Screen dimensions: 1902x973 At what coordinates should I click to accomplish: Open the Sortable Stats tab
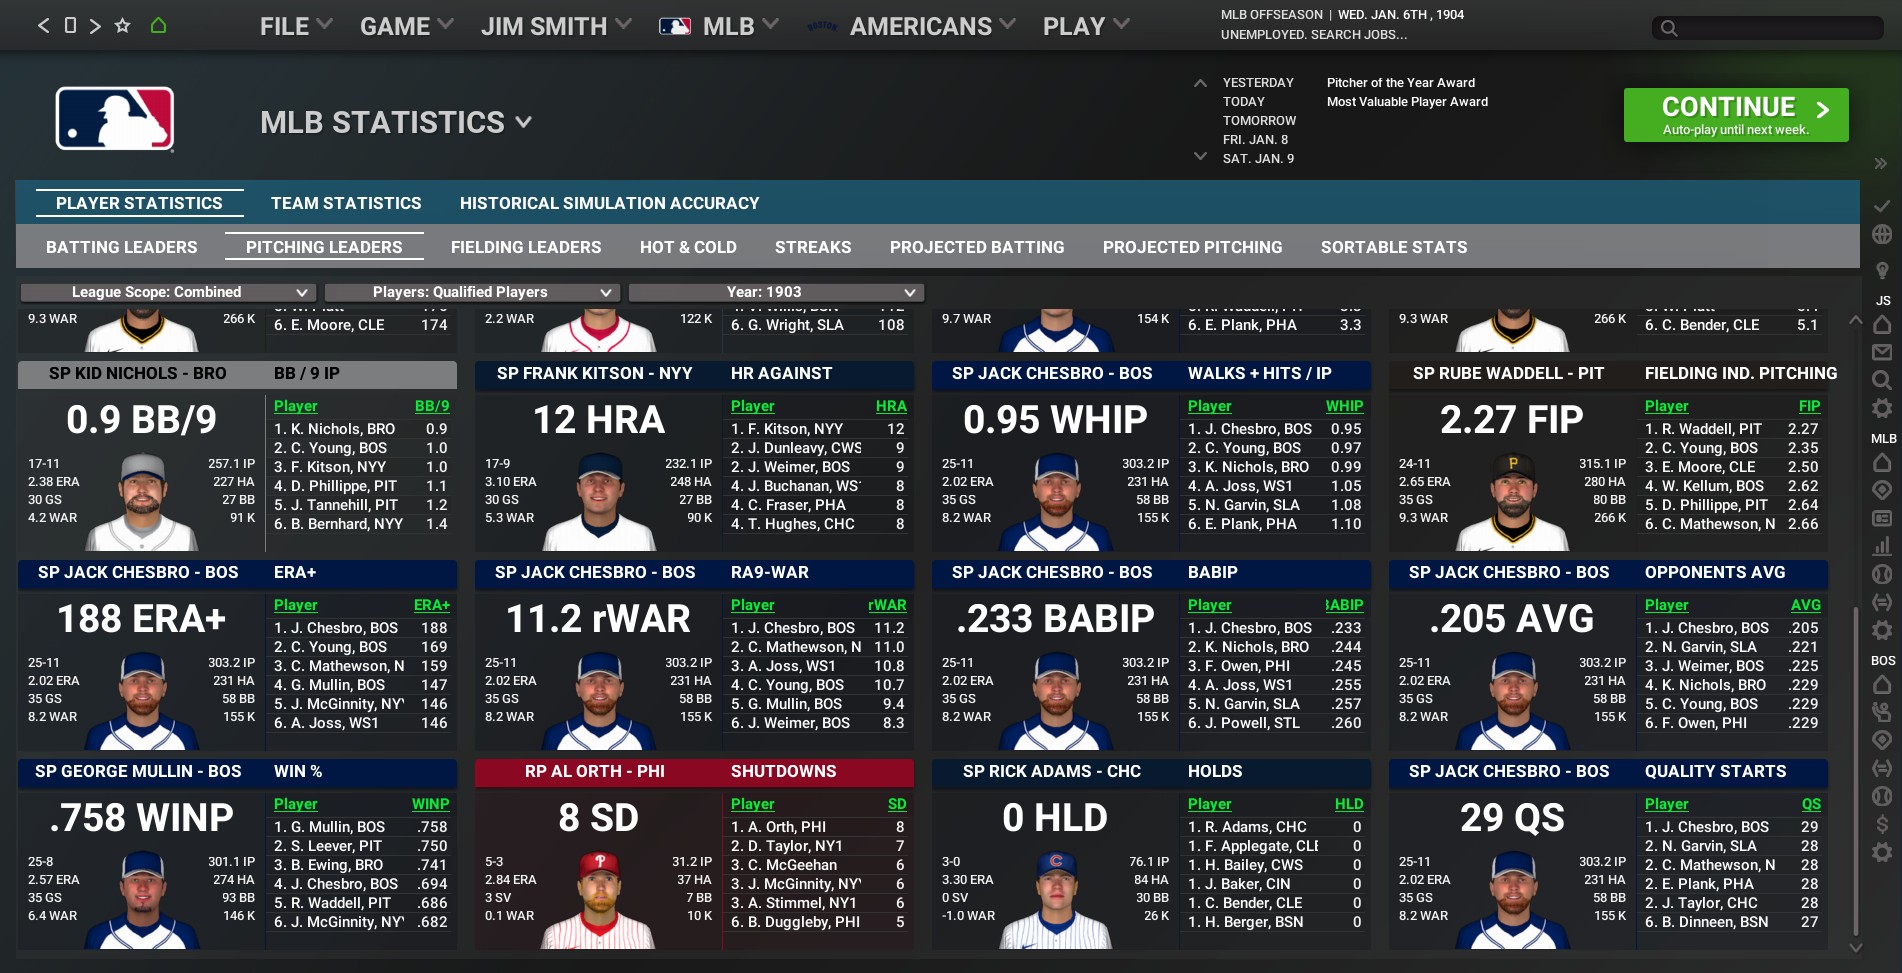(1393, 247)
